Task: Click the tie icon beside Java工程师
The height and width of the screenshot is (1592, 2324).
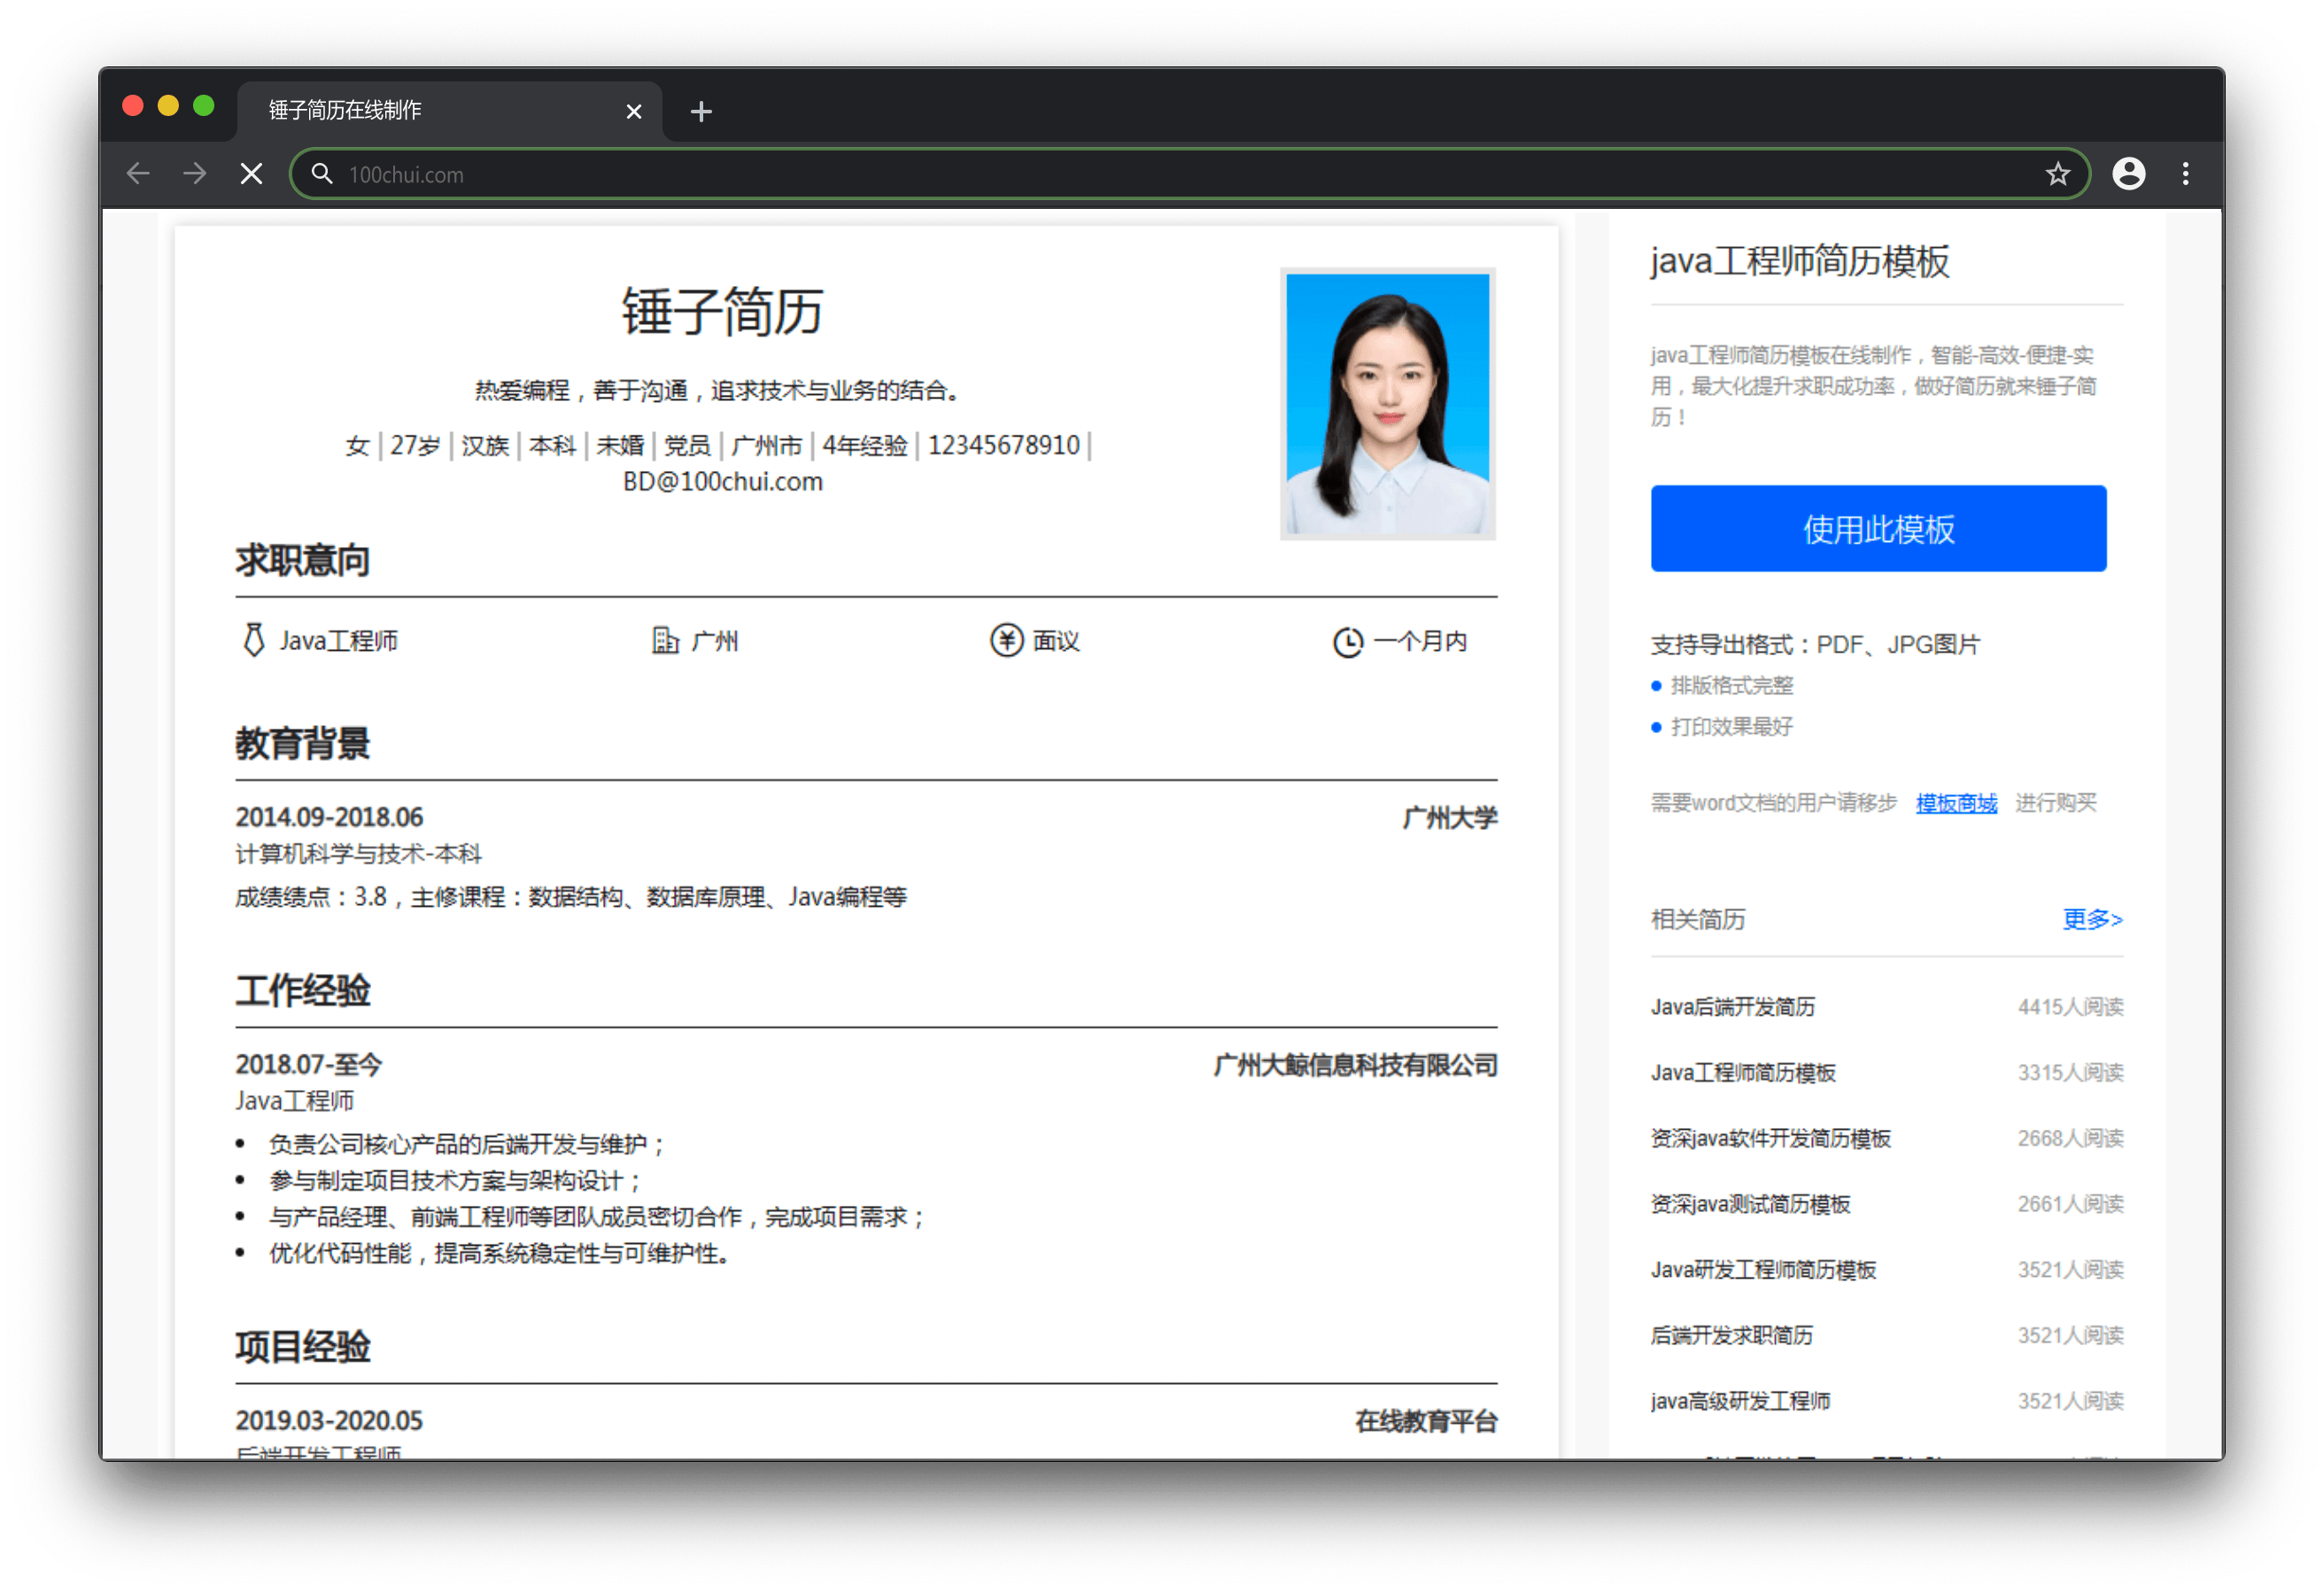Action: [x=254, y=640]
